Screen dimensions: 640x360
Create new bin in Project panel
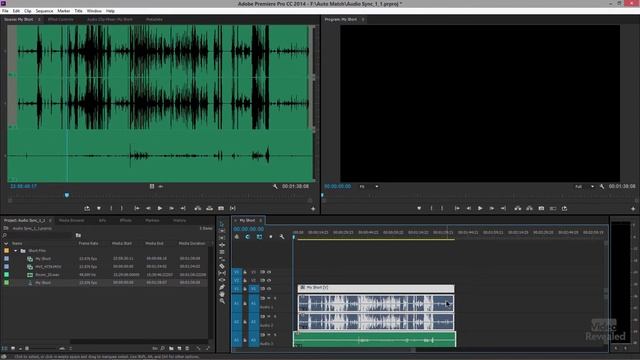pos(171,348)
